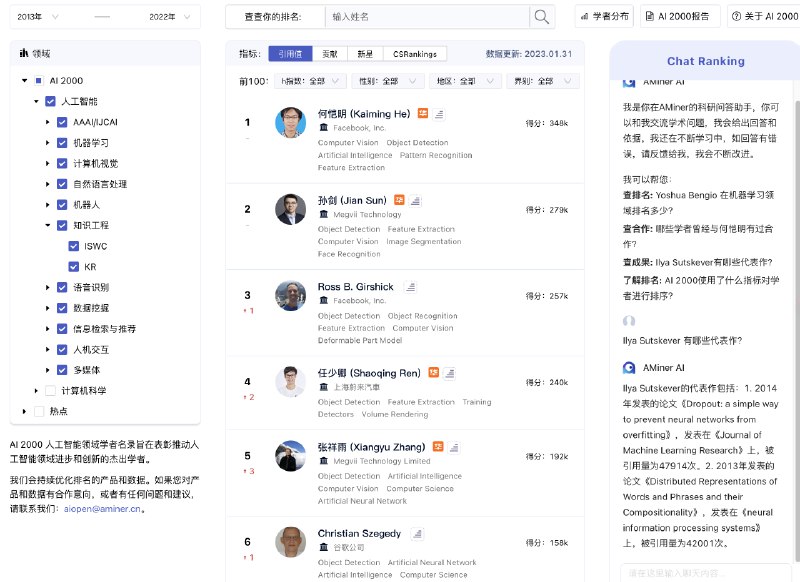Open the stats icon beside Kaiming He

(439, 114)
